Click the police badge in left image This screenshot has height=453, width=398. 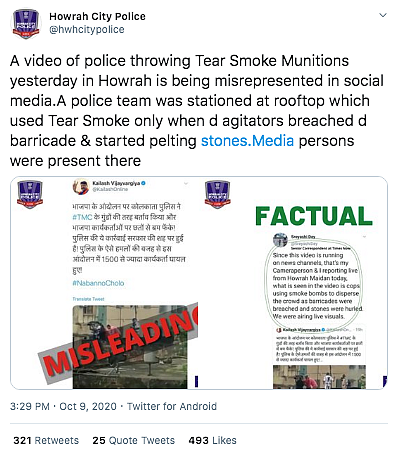pyautogui.click(x=30, y=194)
